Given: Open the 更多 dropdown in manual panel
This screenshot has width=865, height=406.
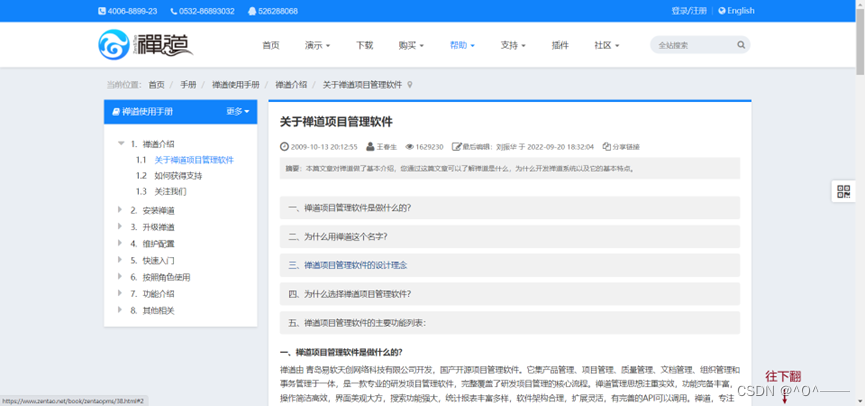Looking at the screenshot, I should coord(238,111).
